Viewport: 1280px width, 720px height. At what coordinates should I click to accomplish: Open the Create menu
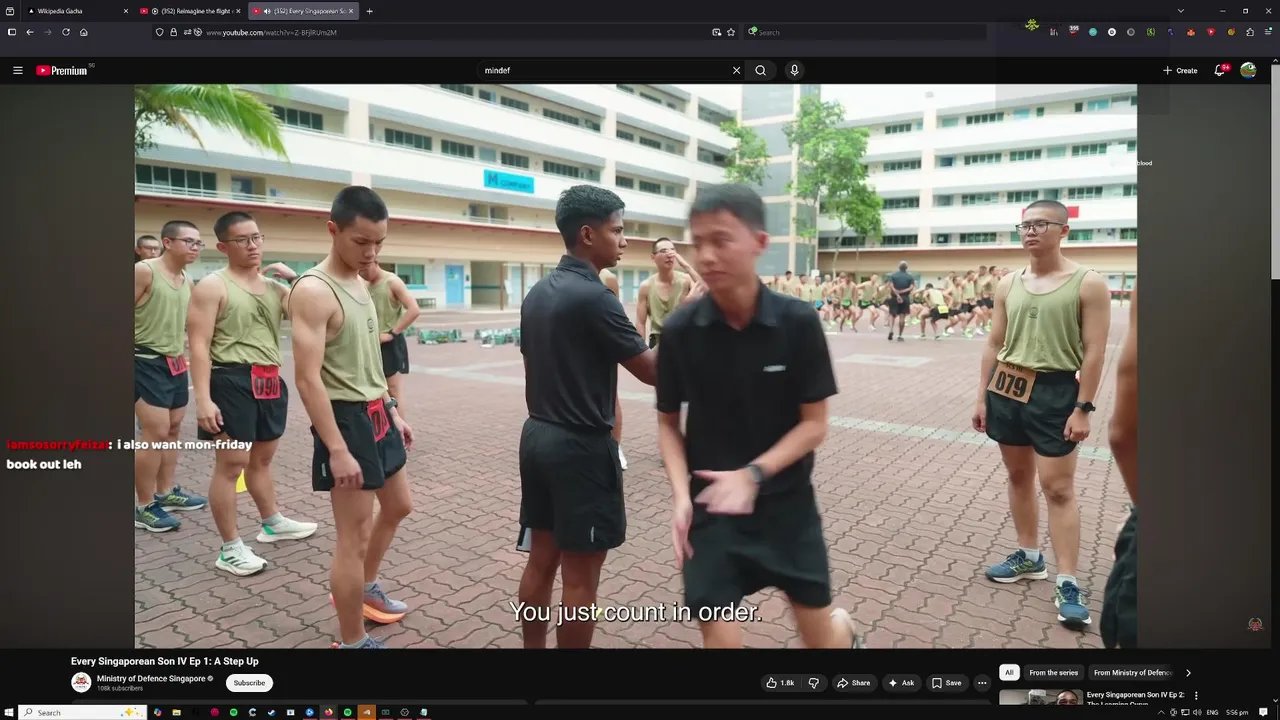(x=1180, y=70)
